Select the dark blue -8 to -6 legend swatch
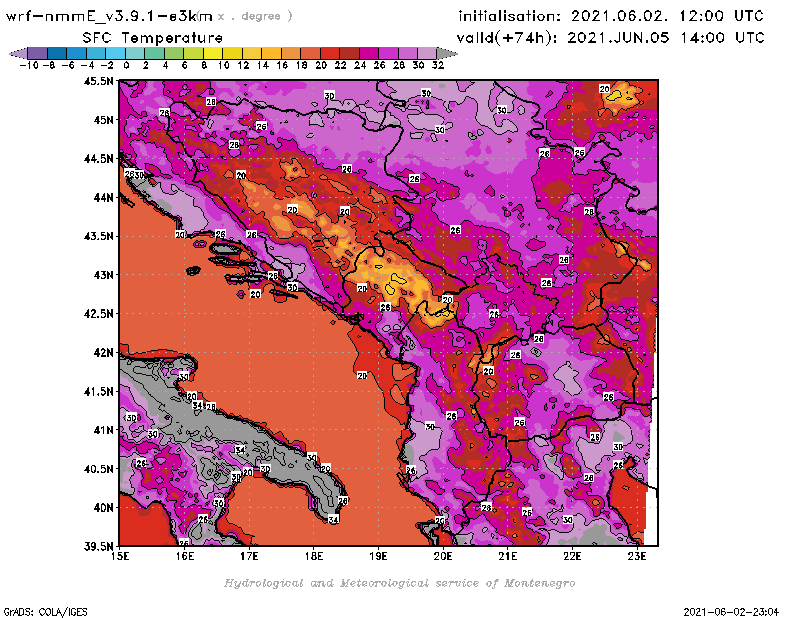This screenshot has width=800, height=618. click(x=57, y=53)
